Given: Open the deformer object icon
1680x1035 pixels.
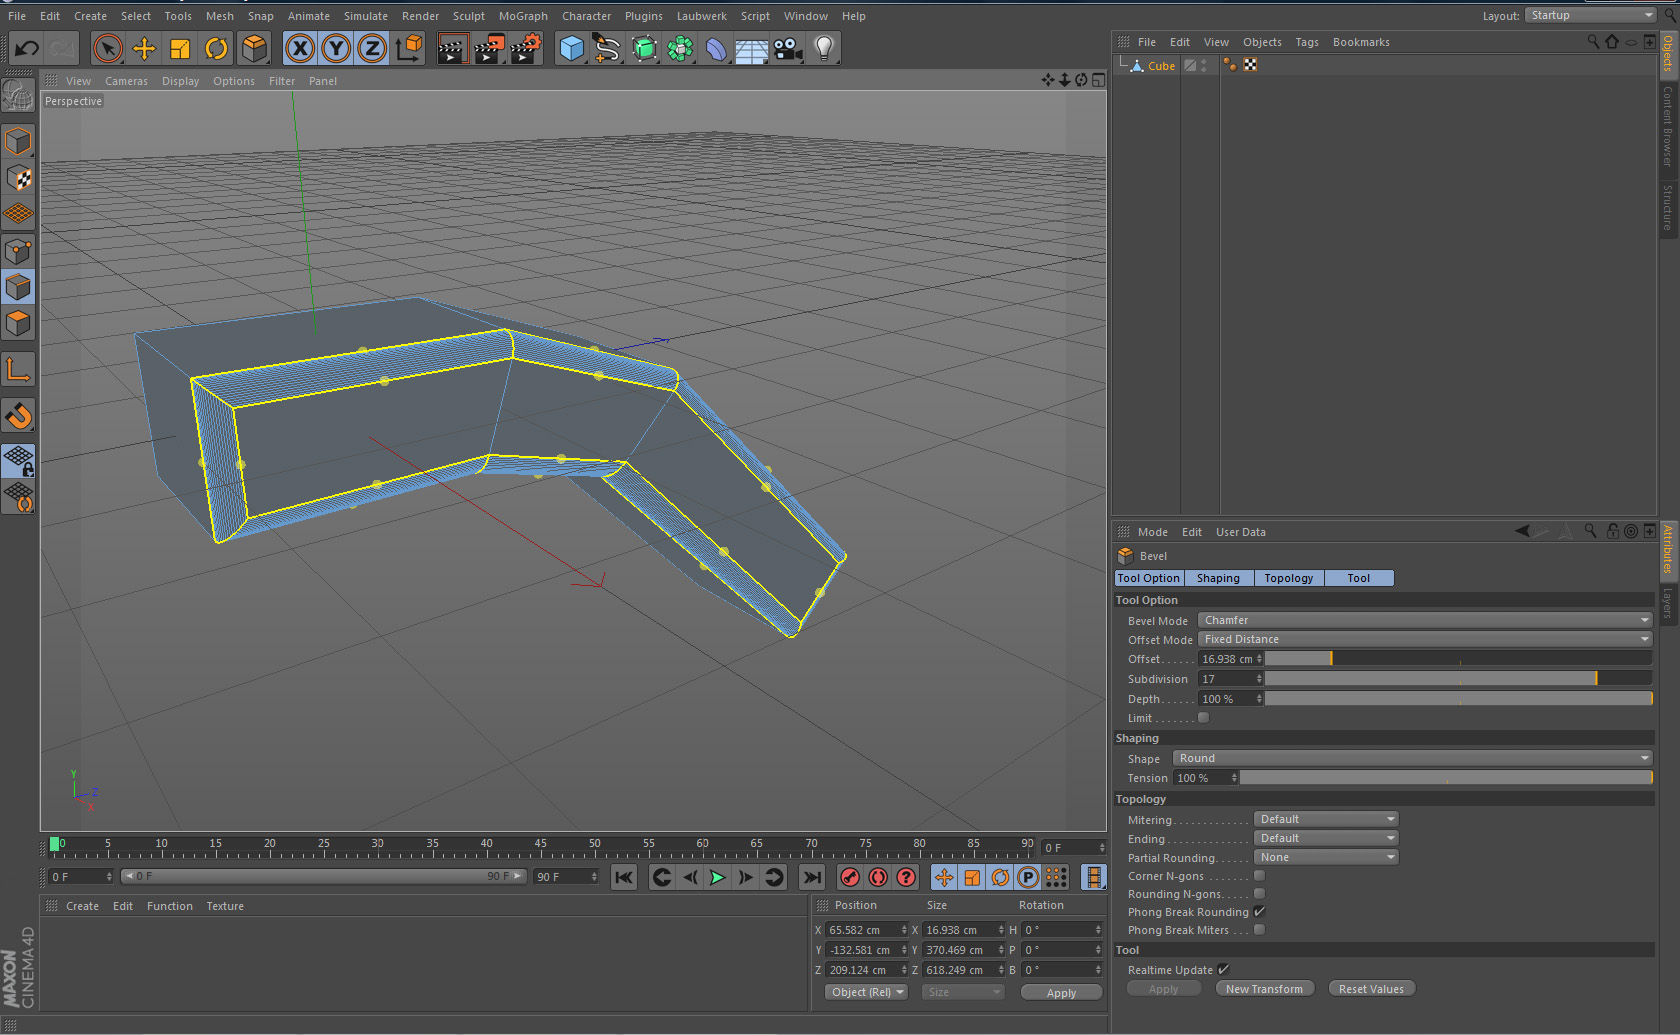Looking at the screenshot, I should 716,48.
